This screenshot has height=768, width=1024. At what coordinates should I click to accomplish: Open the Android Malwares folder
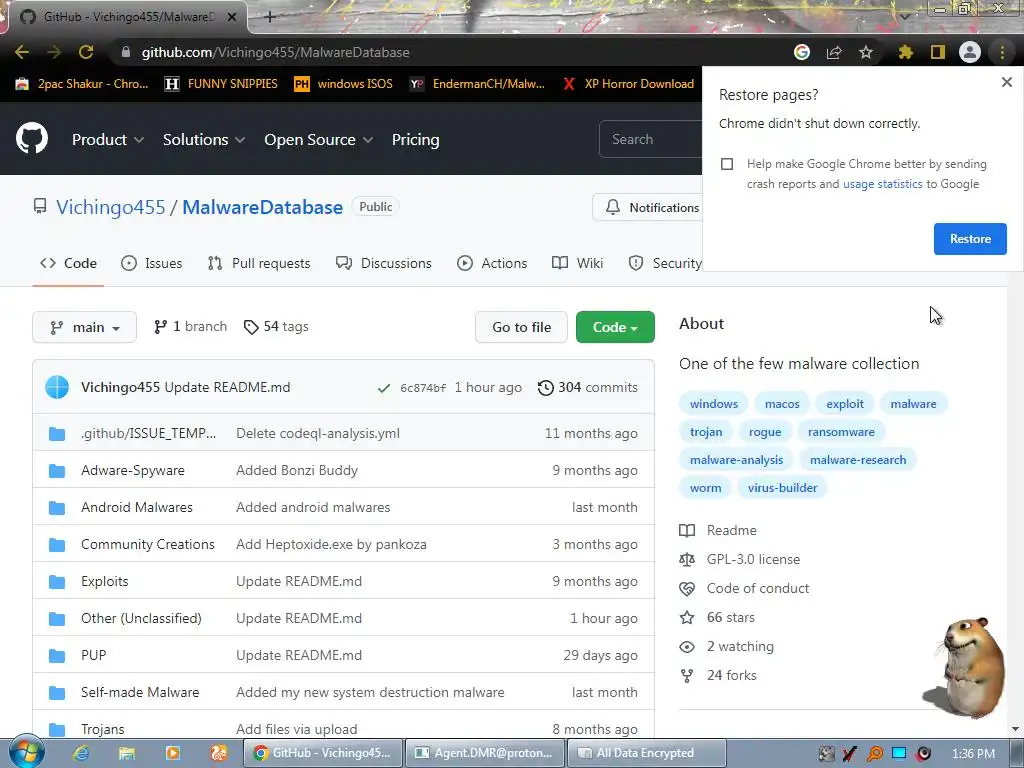[136, 507]
